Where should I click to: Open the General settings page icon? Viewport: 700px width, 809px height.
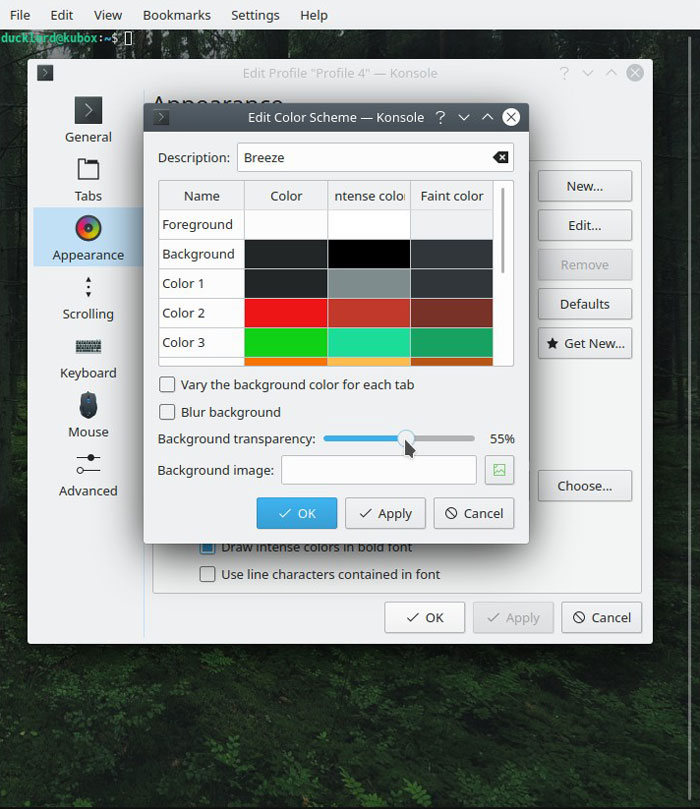(x=88, y=111)
